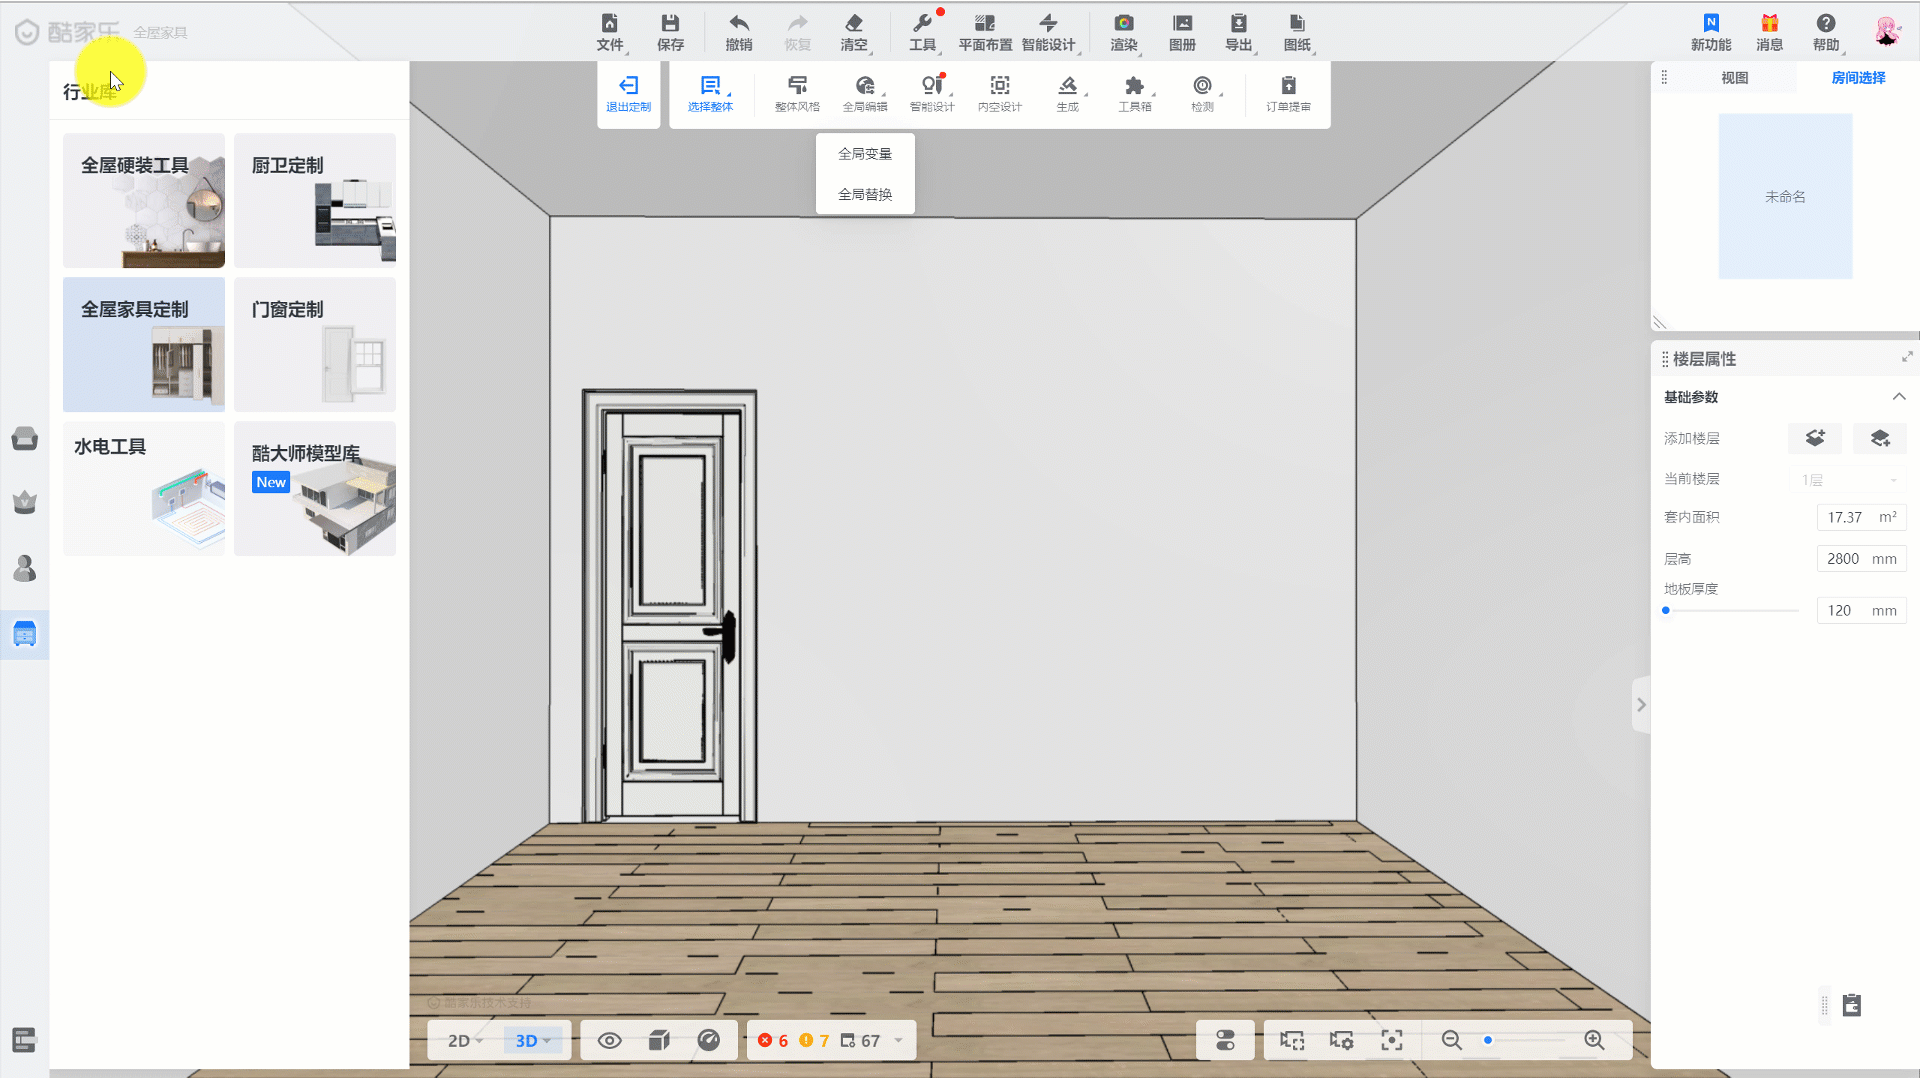Image resolution: width=1920 pixels, height=1078 pixels.
Task: Zoom in with the magnifier plus icon
Action: pyautogui.click(x=1594, y=1041)
